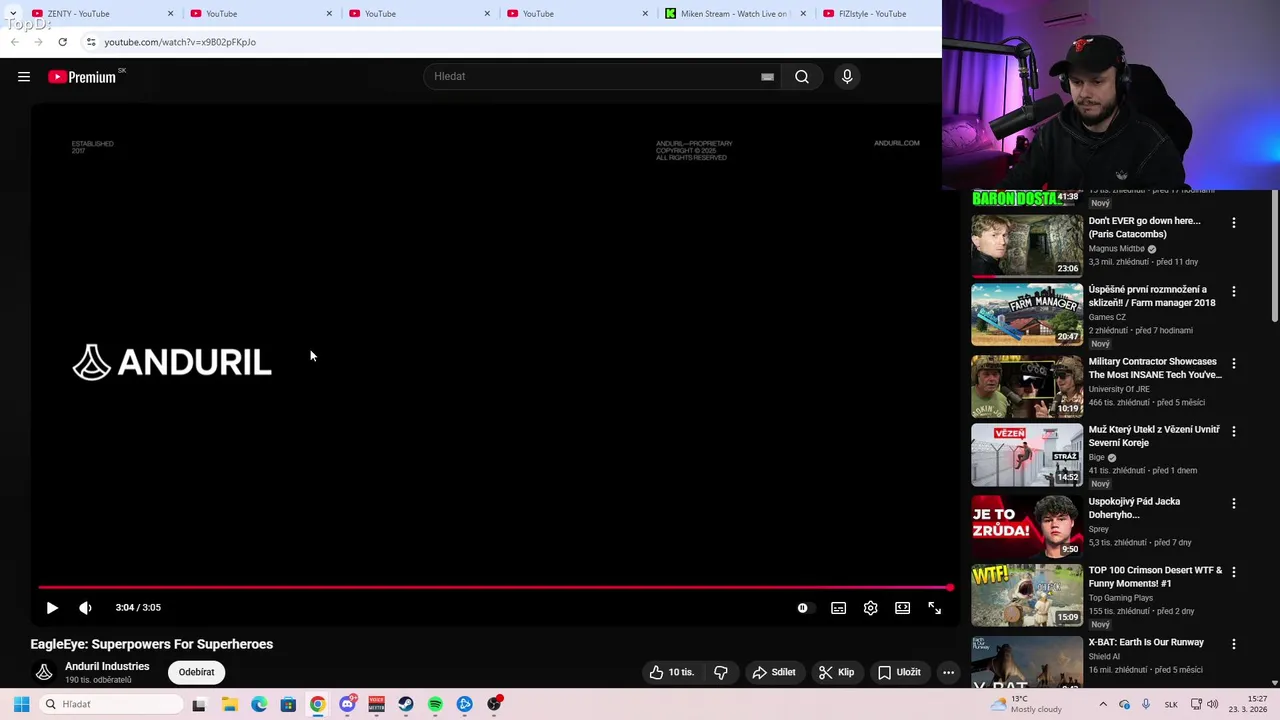Open the YouTube hamburger guide menu
This screenshot has width=1280, height=720.
pos(24,77)
